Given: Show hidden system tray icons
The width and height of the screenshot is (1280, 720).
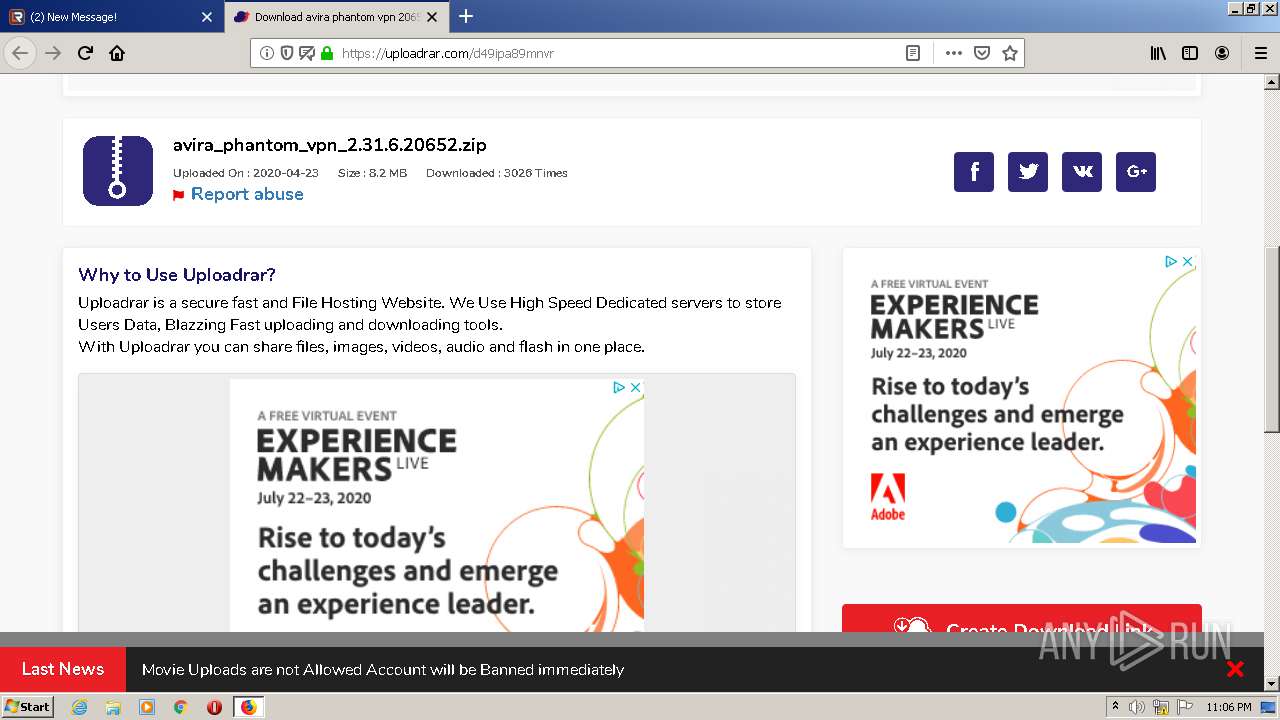Looking at the screenshot, I should pyautogui.click(x=1116, y=707).
